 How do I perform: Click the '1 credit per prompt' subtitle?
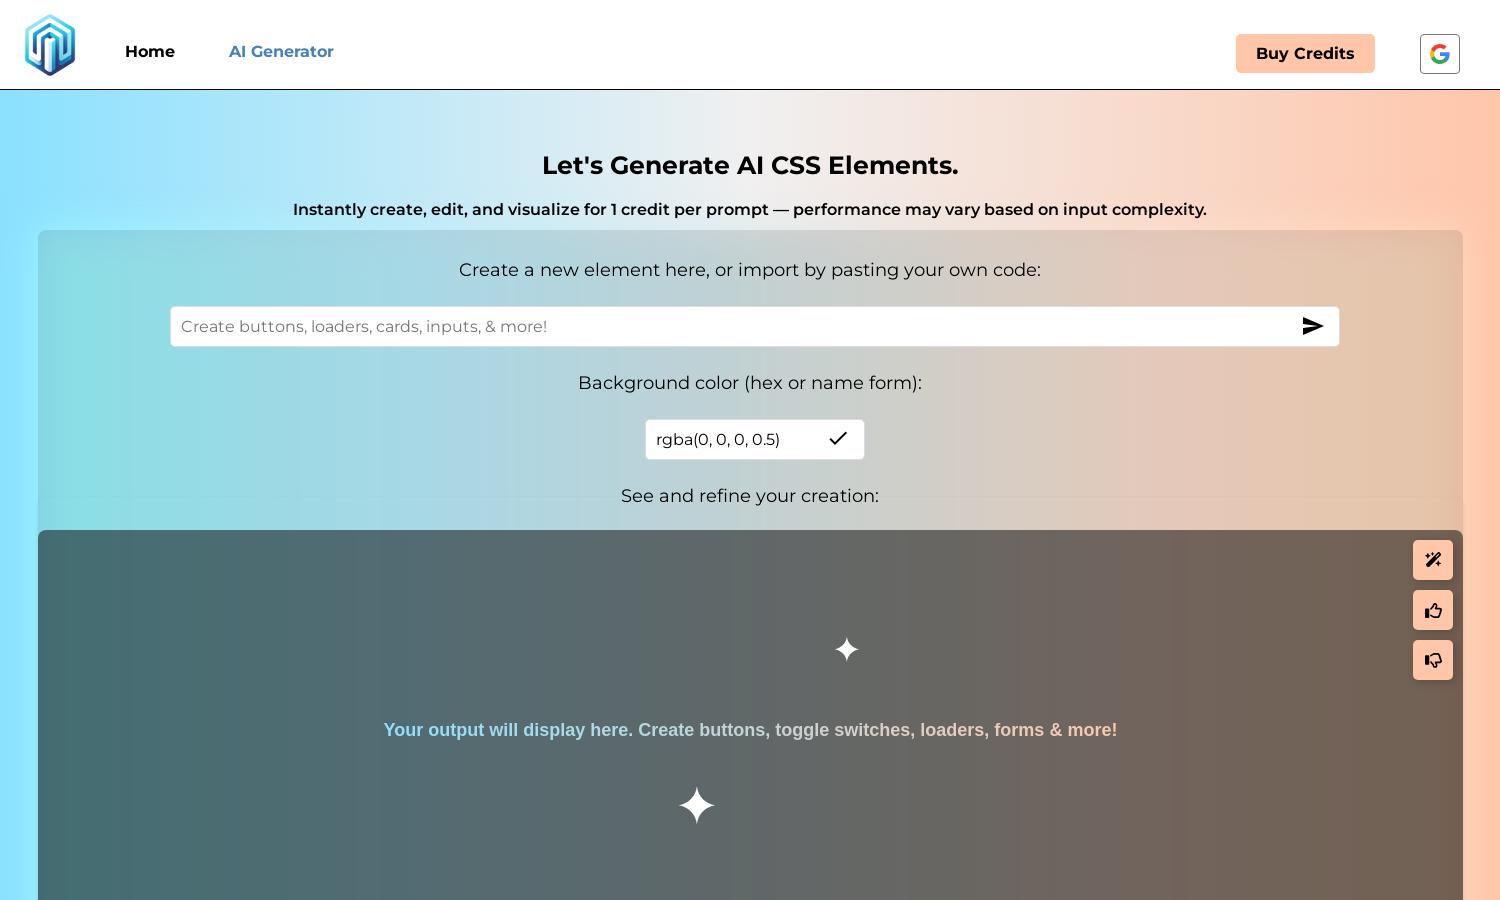coord(750,210)
